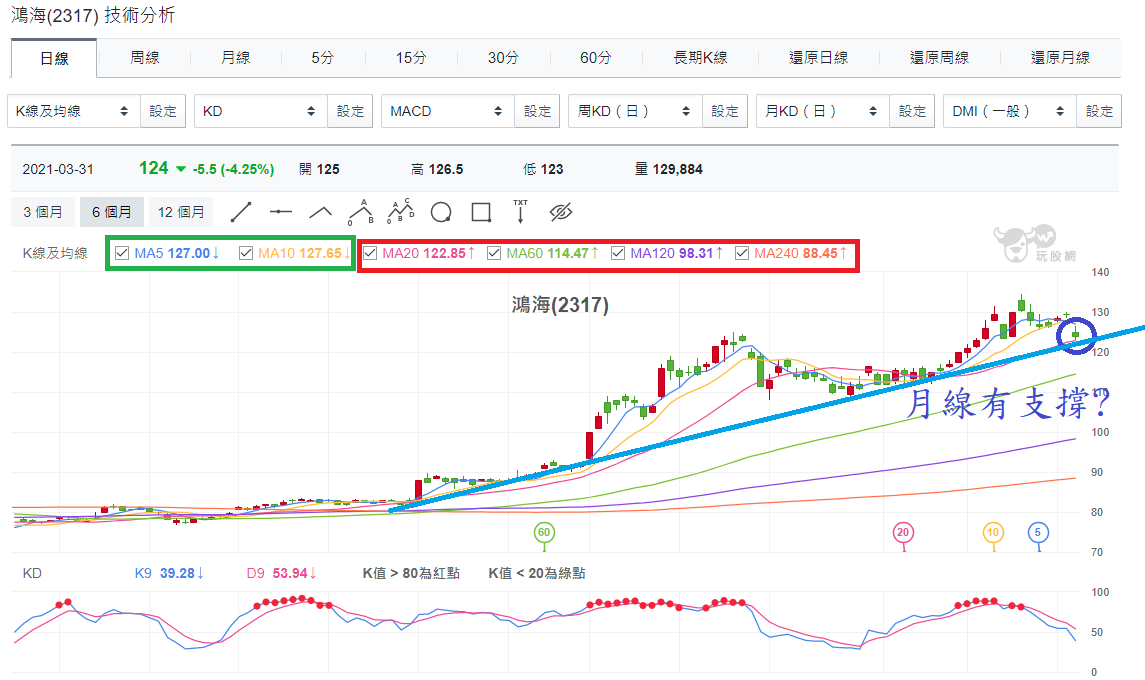Click the MA10 marker on chart axis
The width and height of the screenshot is (1145, 680).
tap(992, 532)
